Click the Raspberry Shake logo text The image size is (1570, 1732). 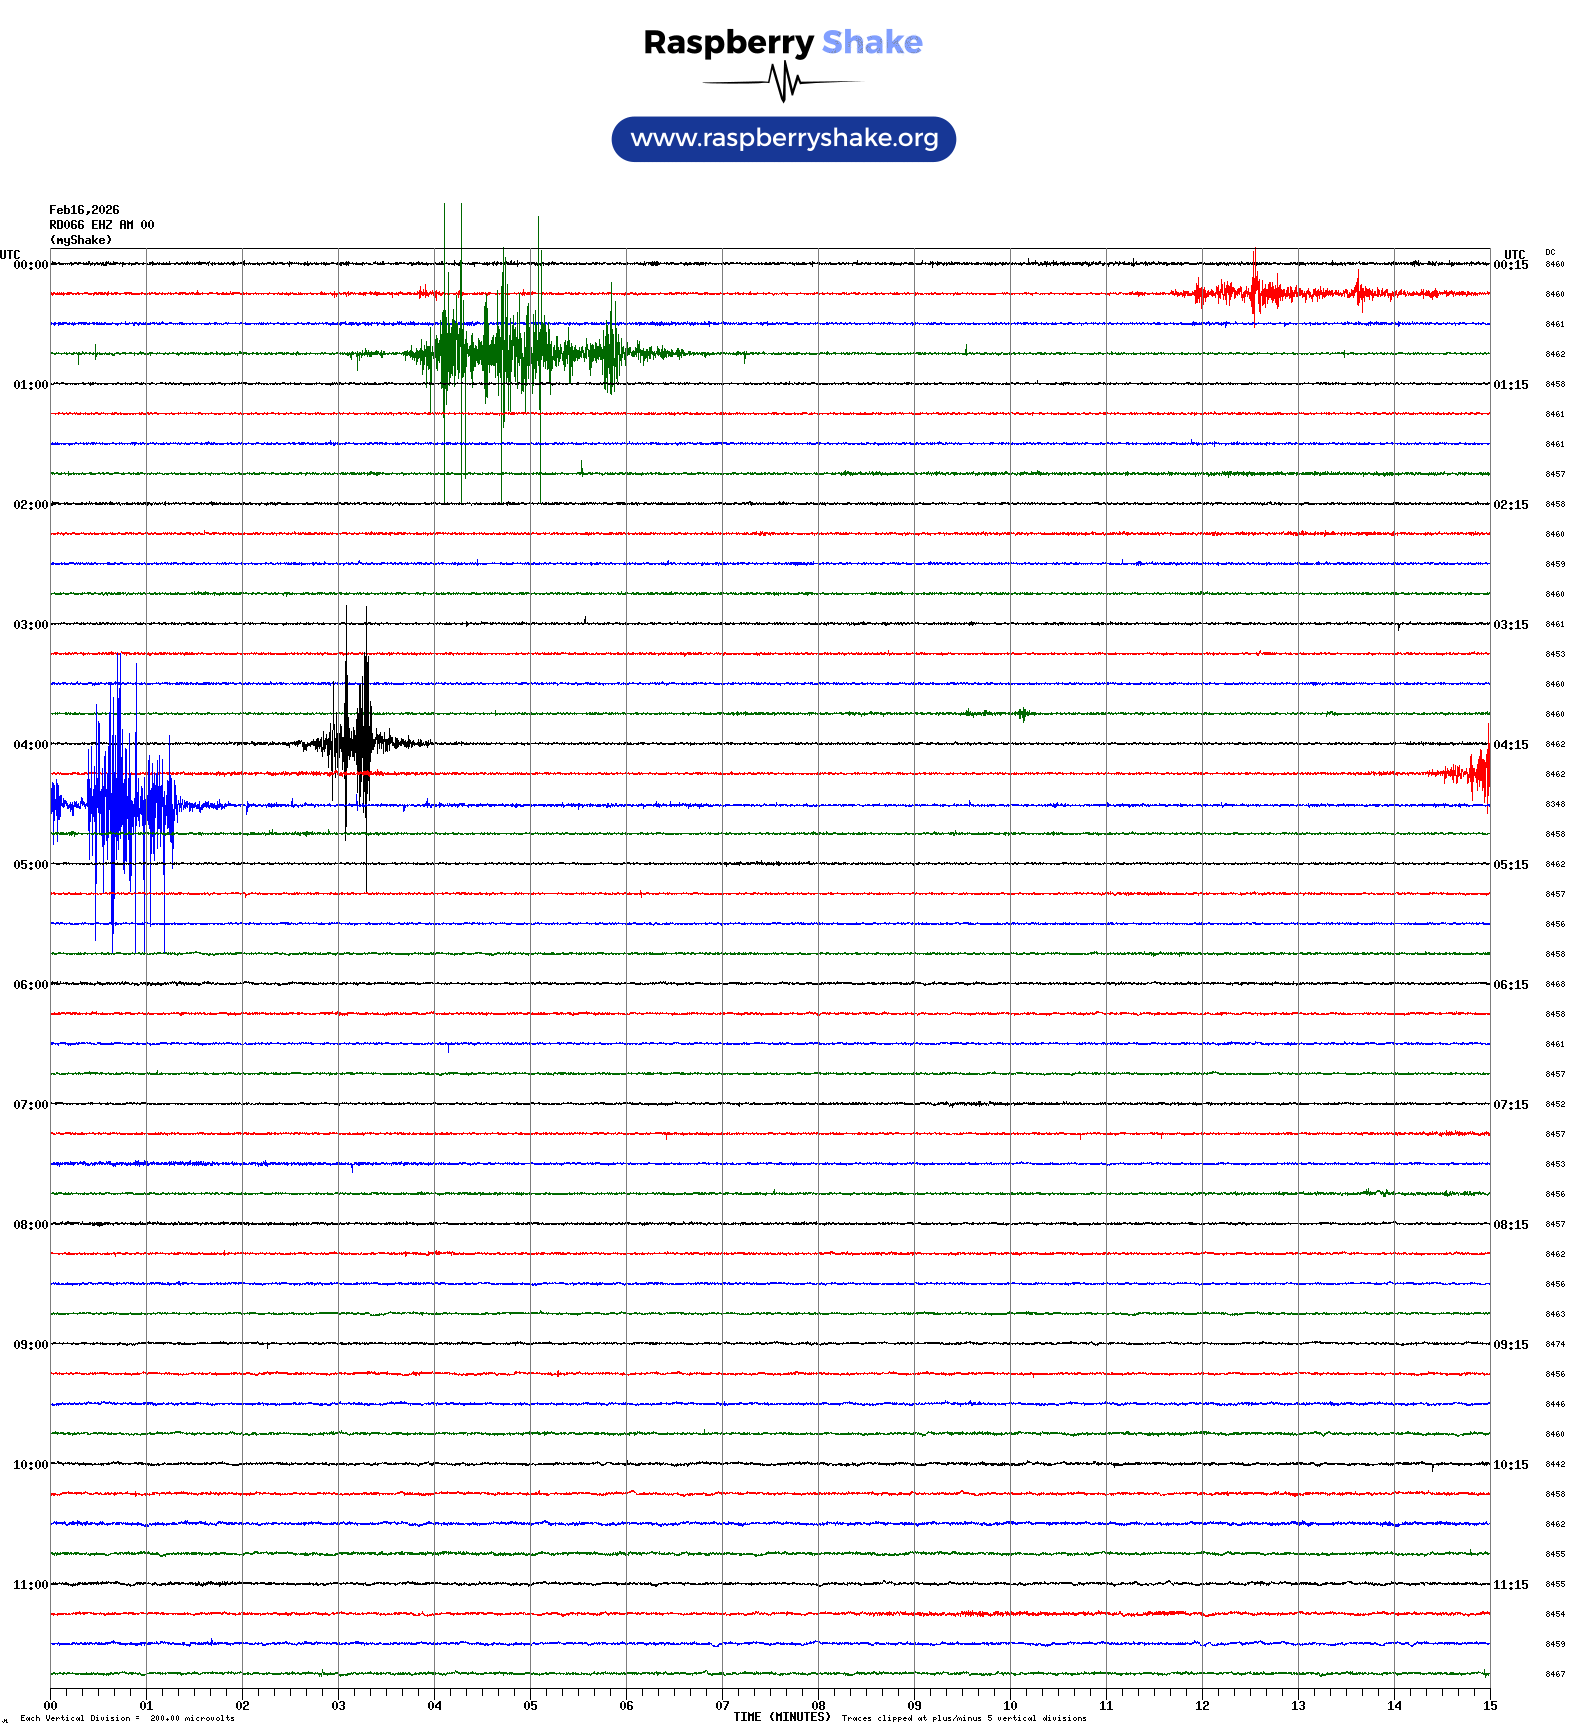click(x=782, y=42)
